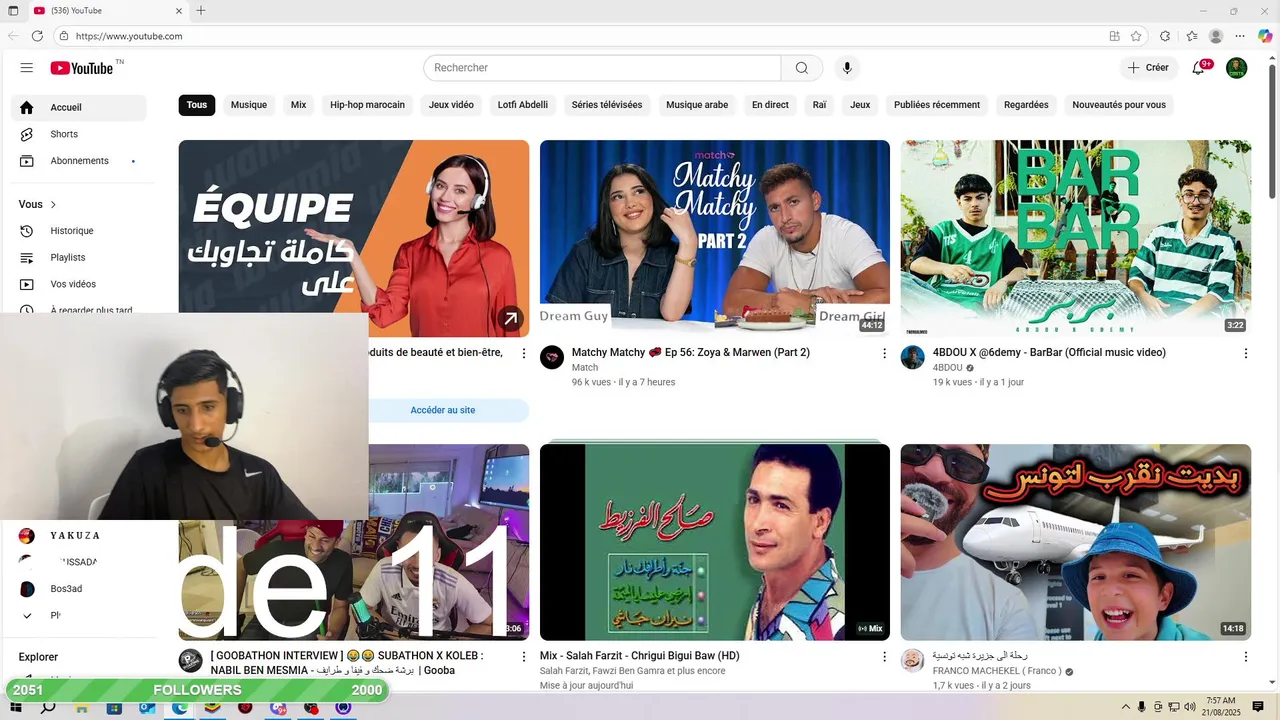
Task: Select the Publiées récemment chip
Action: (937, 105)
